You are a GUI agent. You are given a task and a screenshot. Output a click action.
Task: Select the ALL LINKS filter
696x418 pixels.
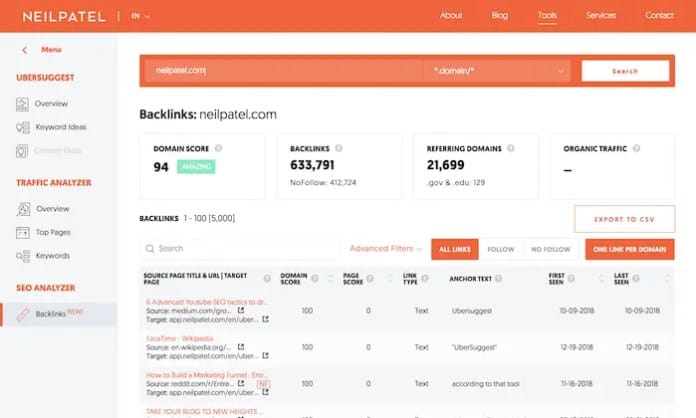(x=455, y=249)
